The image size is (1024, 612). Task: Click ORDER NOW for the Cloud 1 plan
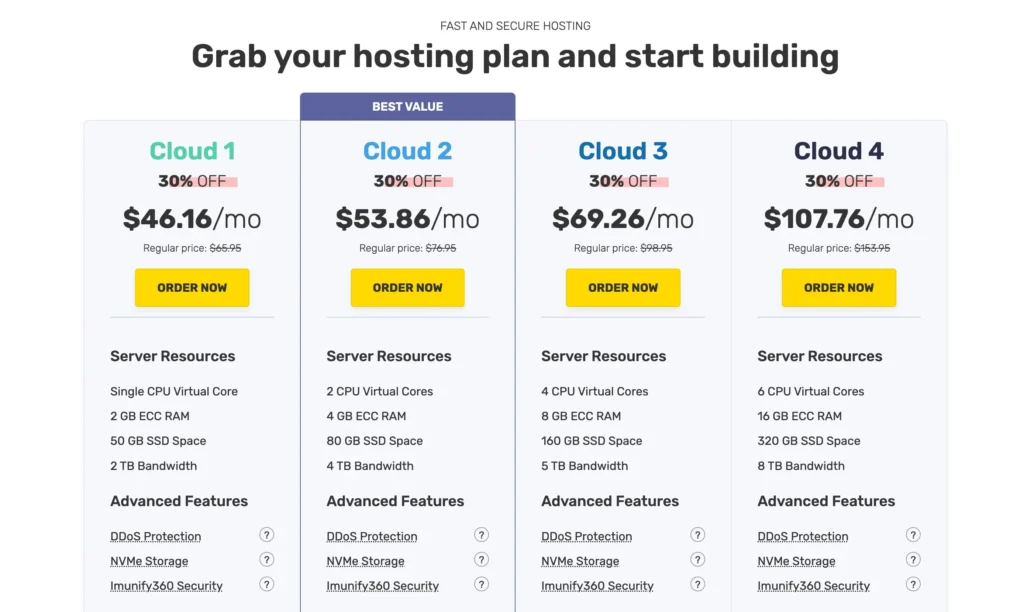tap(192, 287)
